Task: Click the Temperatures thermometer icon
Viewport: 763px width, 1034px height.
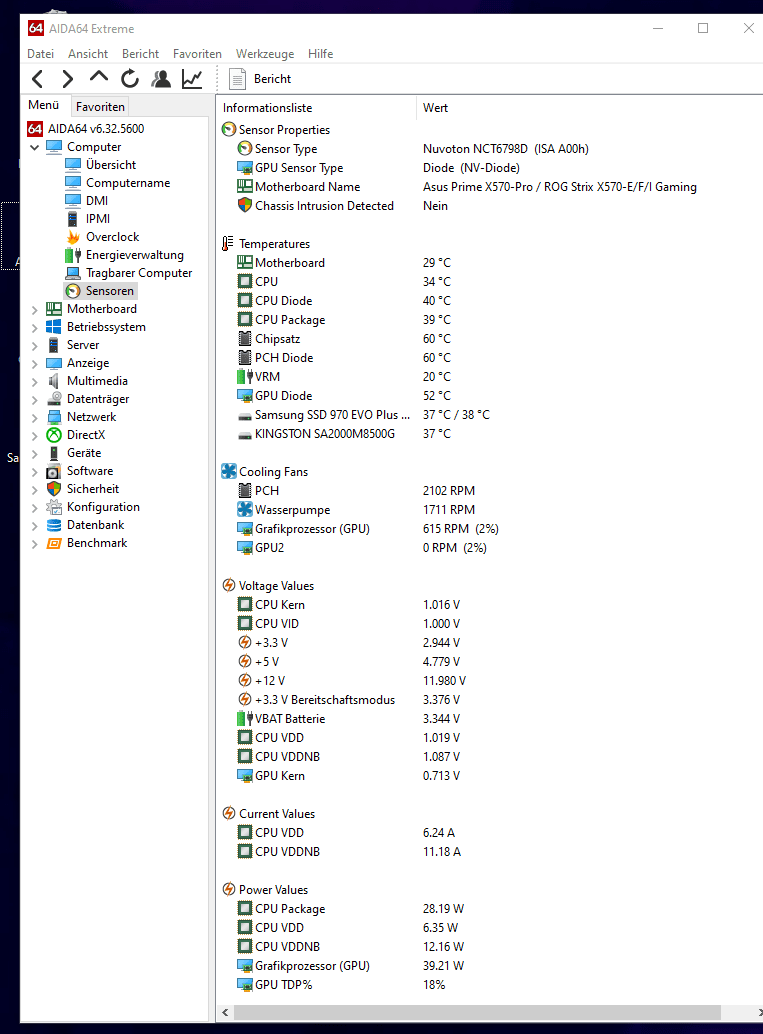Action: point(228,243)
